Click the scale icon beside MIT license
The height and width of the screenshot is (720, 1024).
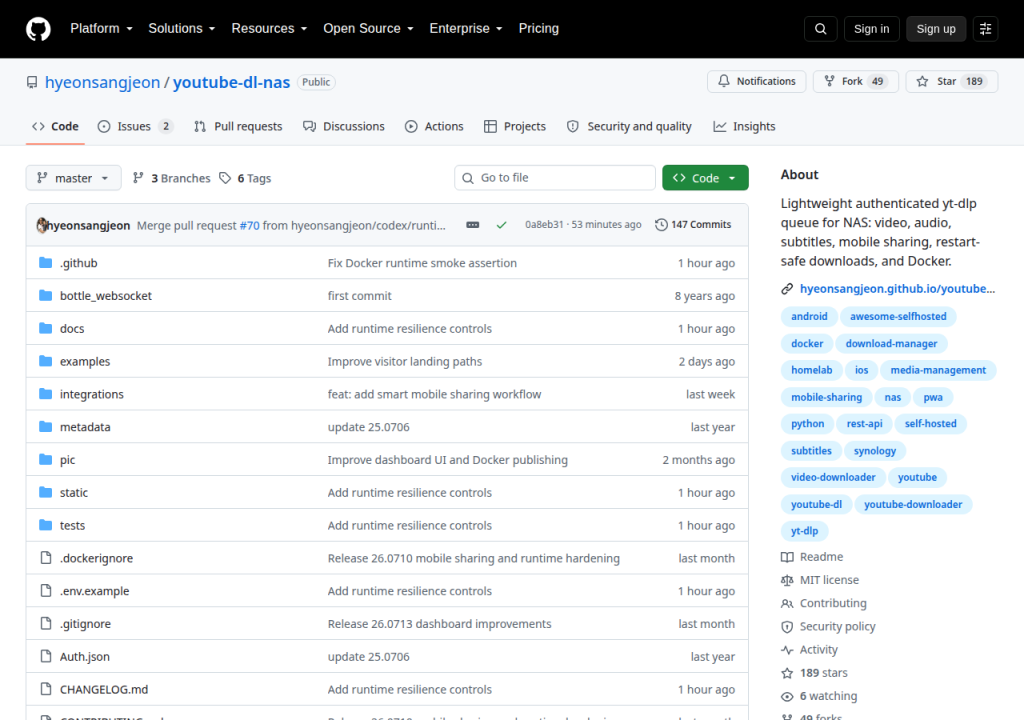click(x=787, y=580)
